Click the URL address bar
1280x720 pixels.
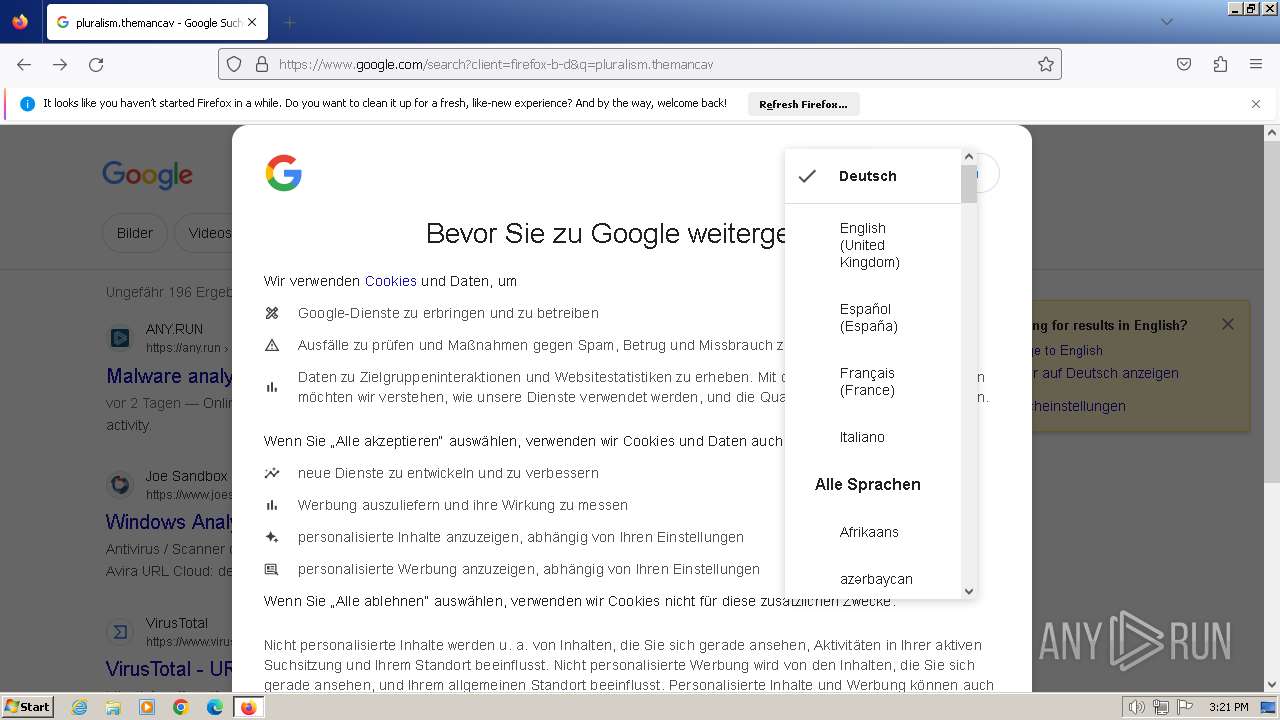640,64
